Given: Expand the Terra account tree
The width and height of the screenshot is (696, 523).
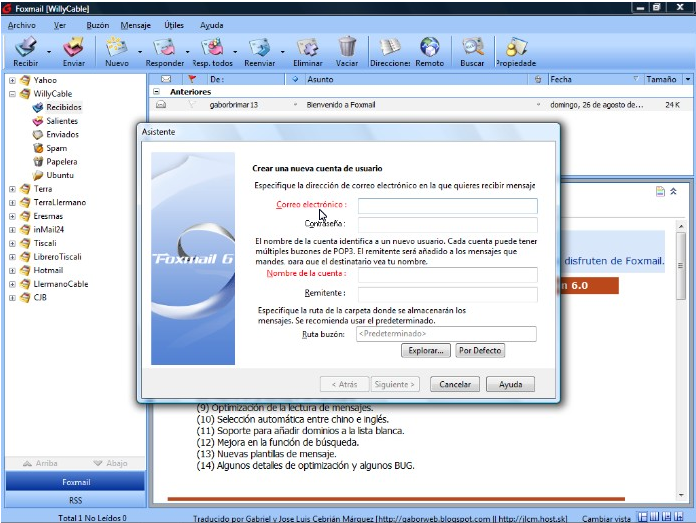Looking at the screenshot, I should pyautogui.click(x=12, y=189).
